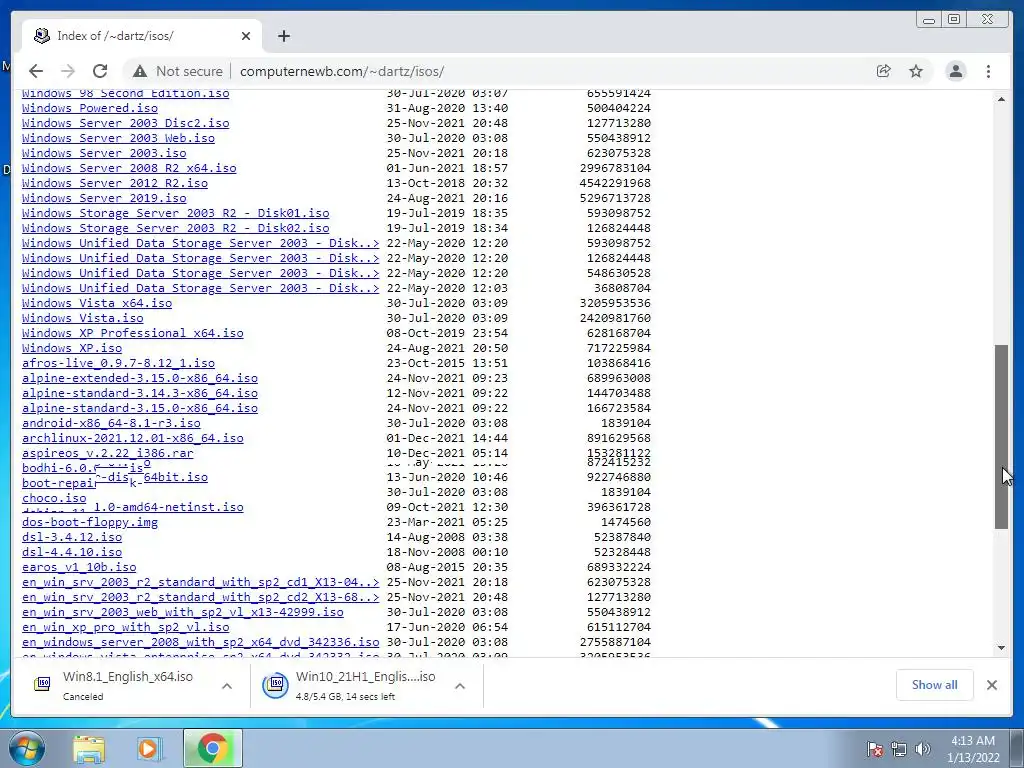Expand options for Win10_21H1 download
The height and width of the screenshot is (768, 1024).
click(460, 686)
